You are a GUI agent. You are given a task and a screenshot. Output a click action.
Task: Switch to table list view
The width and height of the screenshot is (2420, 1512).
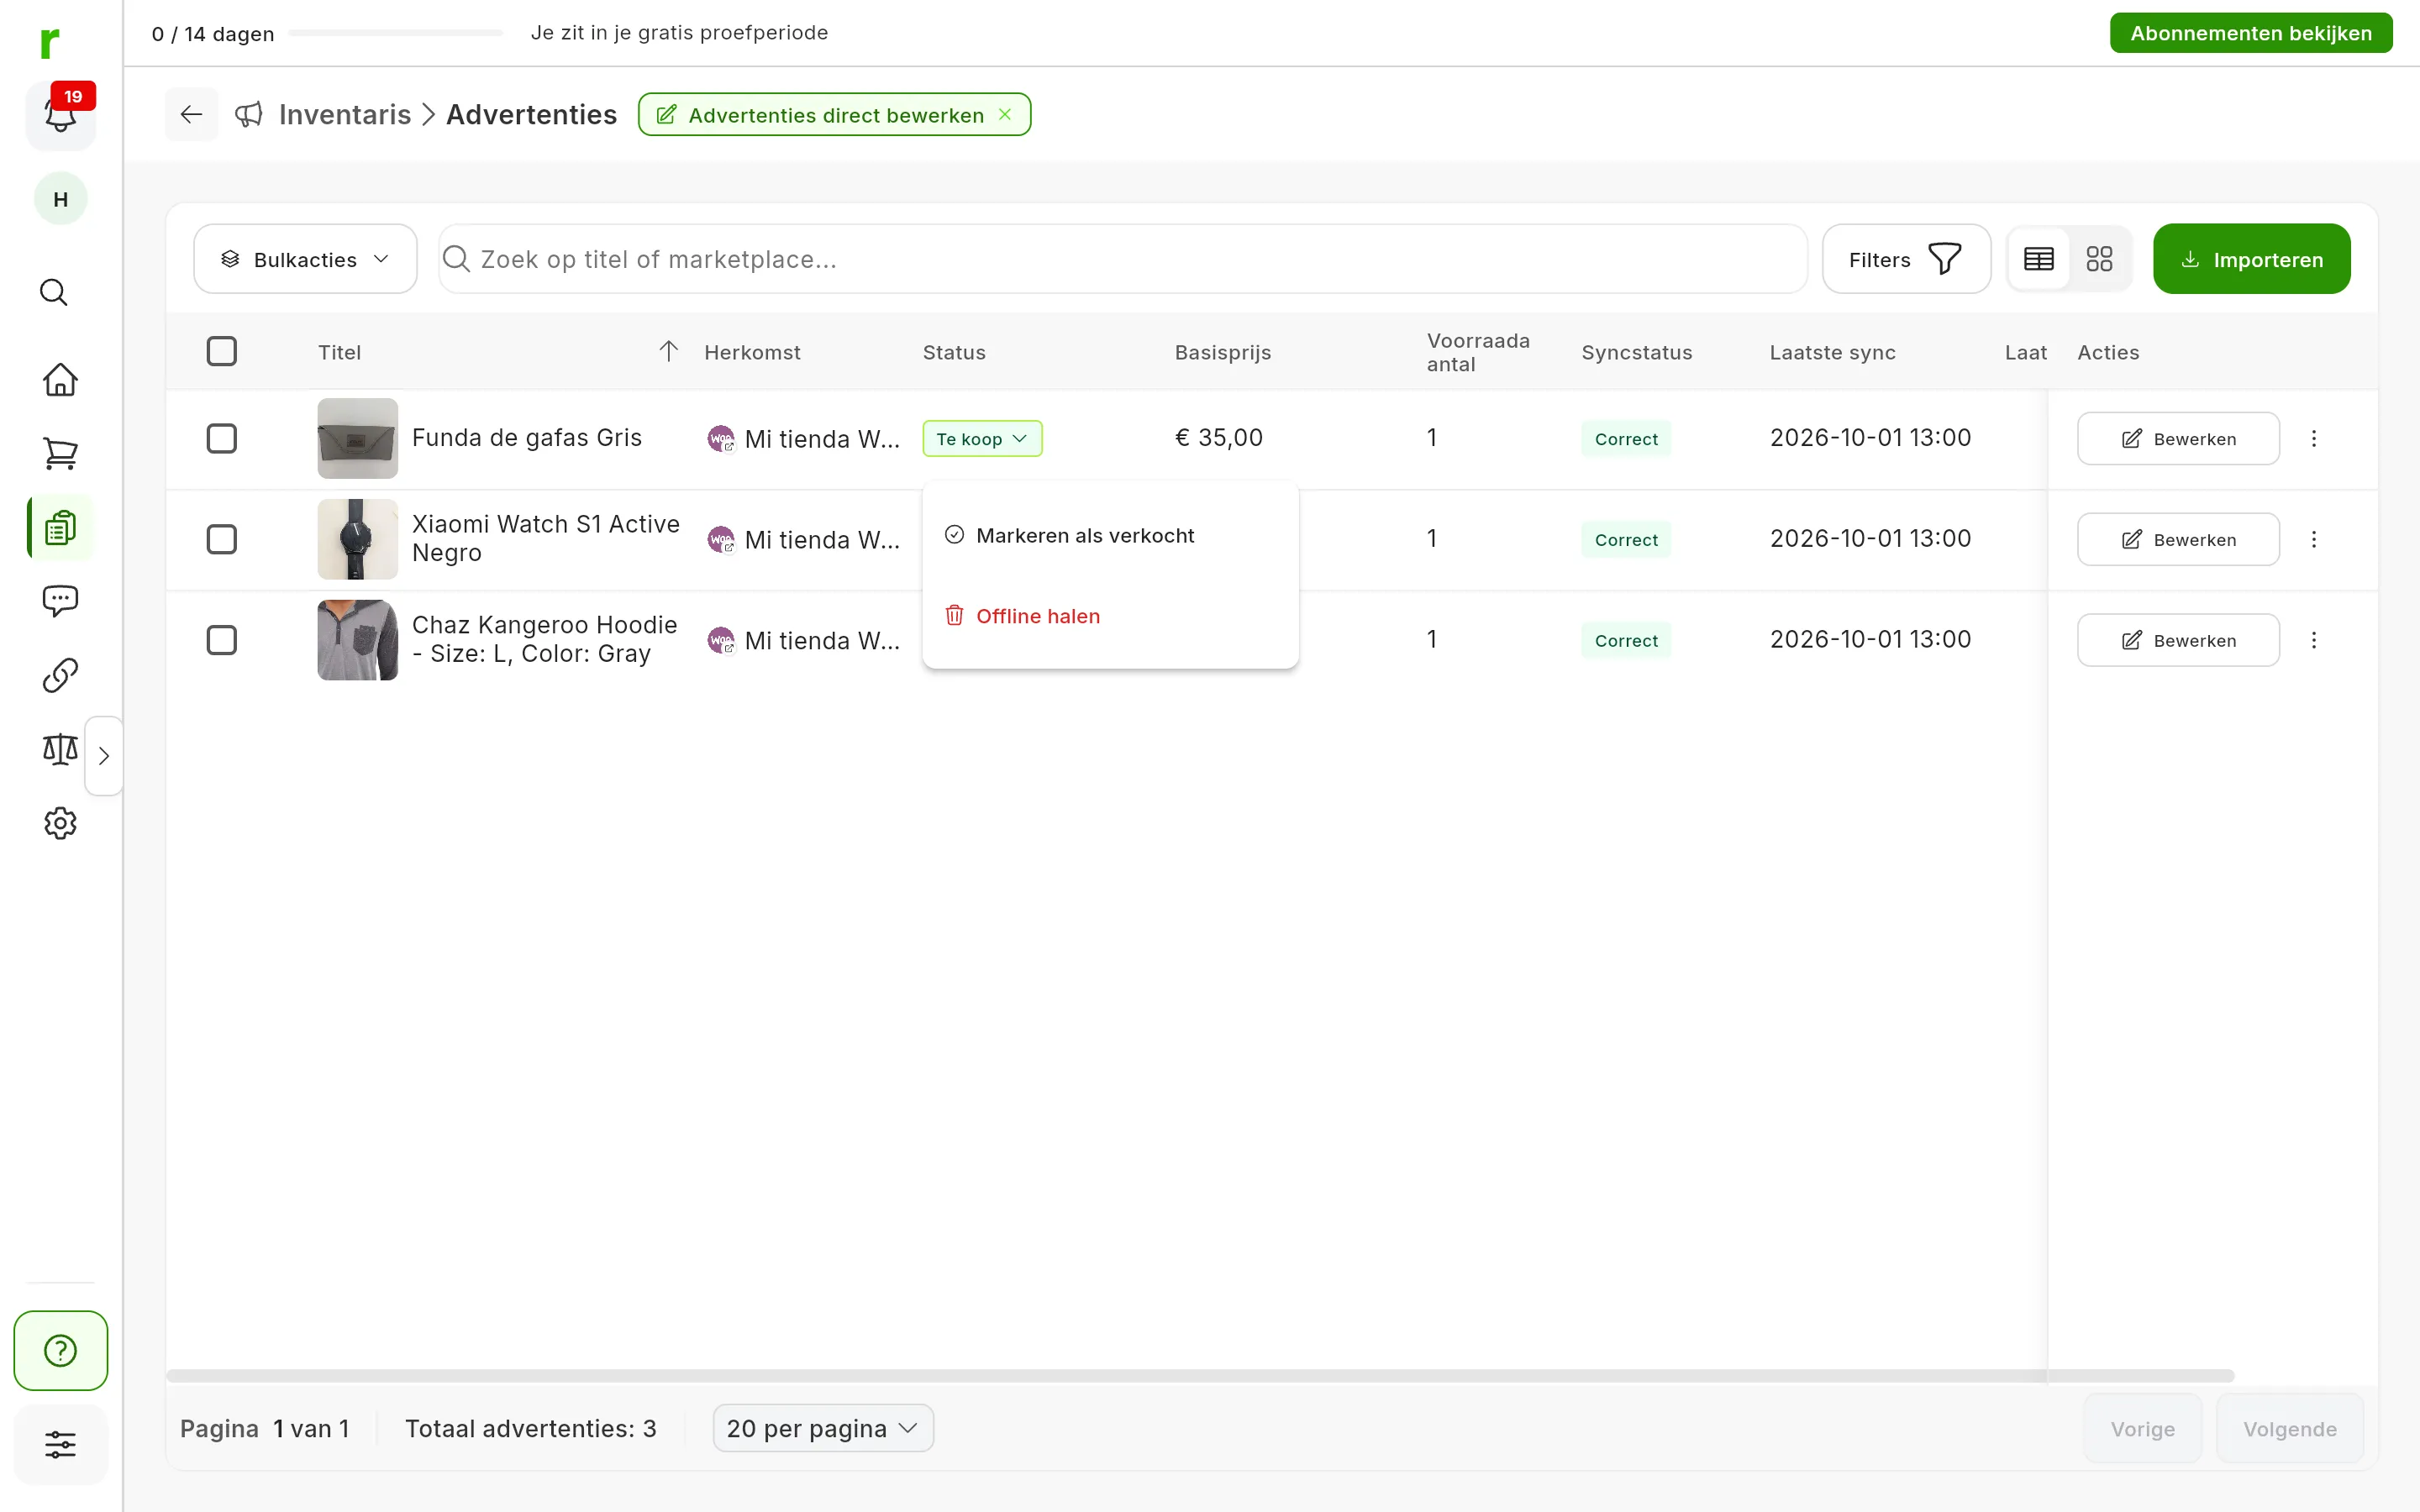click(x=2039, y=259)
